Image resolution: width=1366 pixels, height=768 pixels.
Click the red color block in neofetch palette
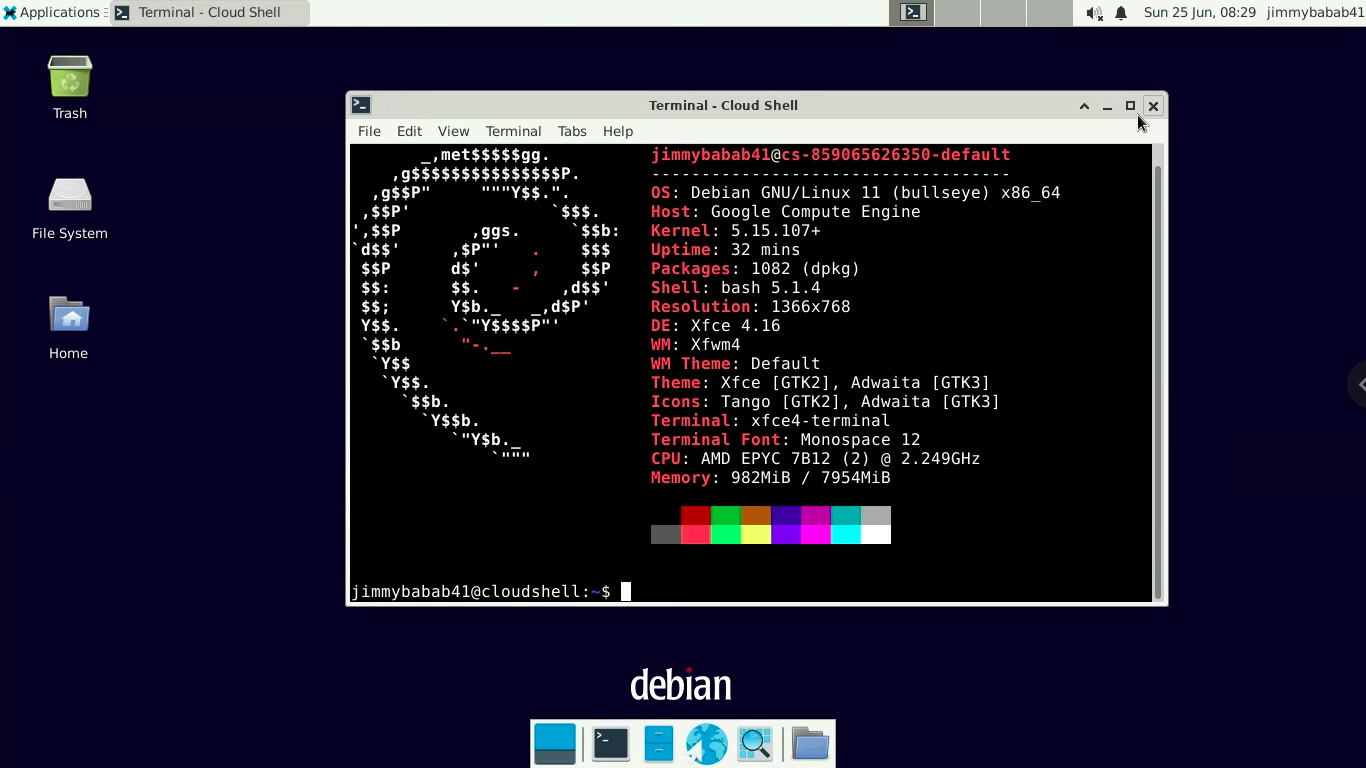coord(695,516)
